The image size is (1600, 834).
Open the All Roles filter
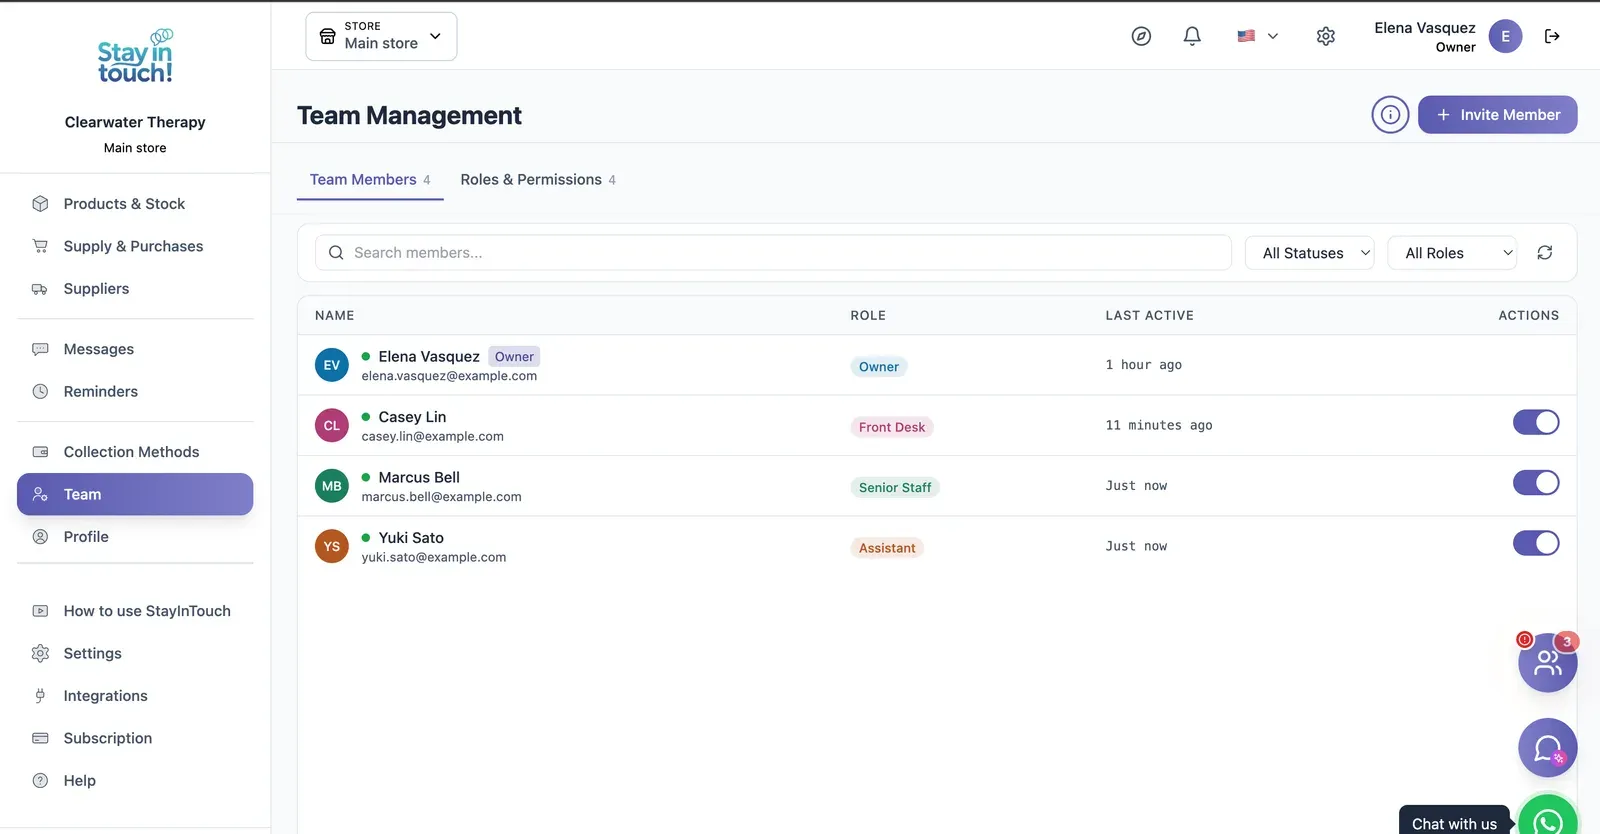point(1452,253)
